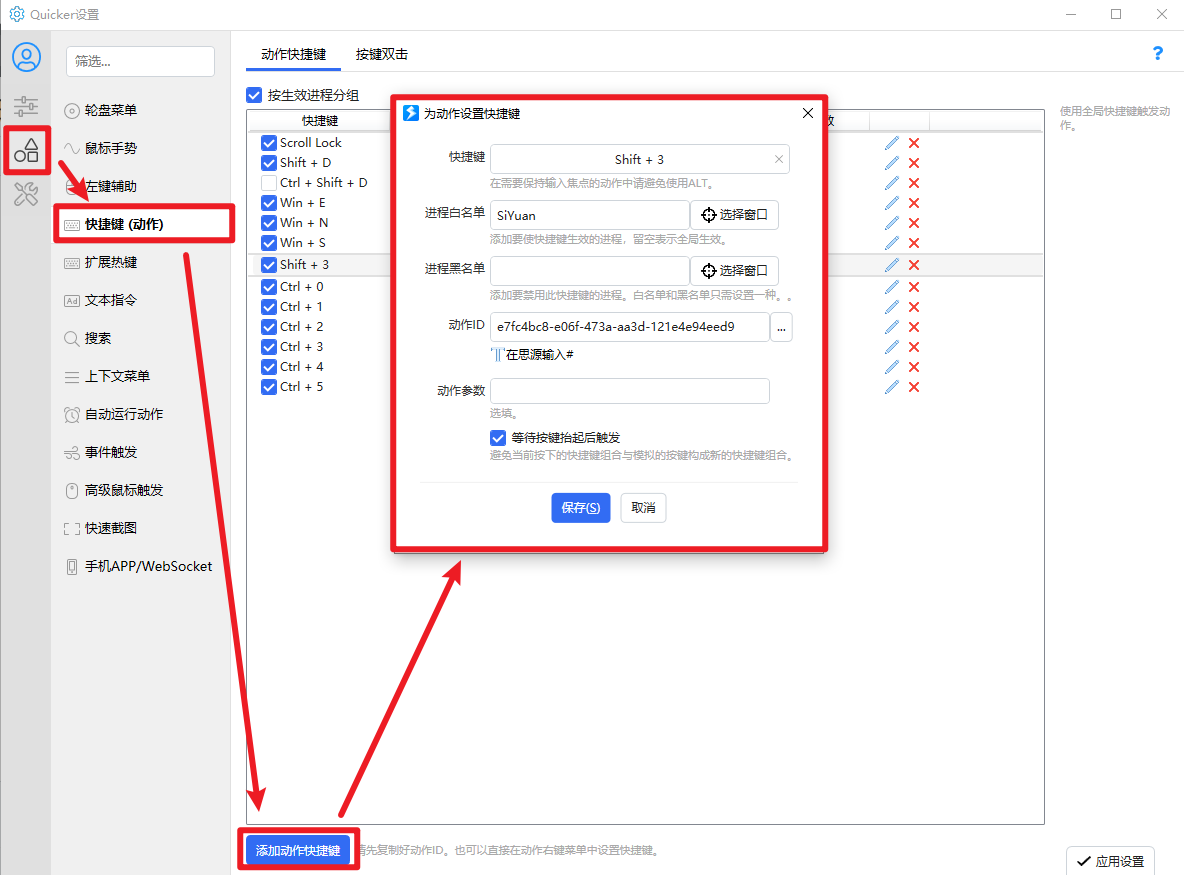Close the 为动作设置快捷键 dialog
The height and width of the screenshot is (875, 1184).
coord(807,113)
